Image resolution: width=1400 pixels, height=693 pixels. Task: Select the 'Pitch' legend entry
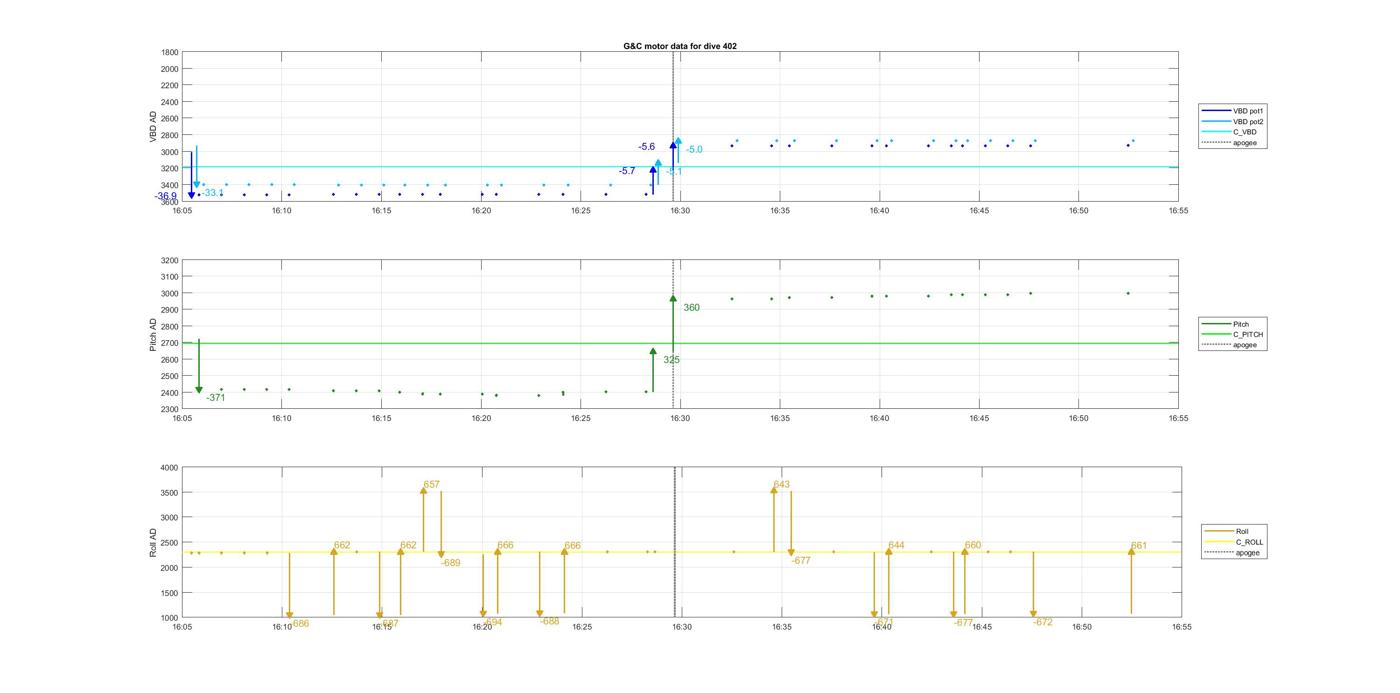point(1226,324)
